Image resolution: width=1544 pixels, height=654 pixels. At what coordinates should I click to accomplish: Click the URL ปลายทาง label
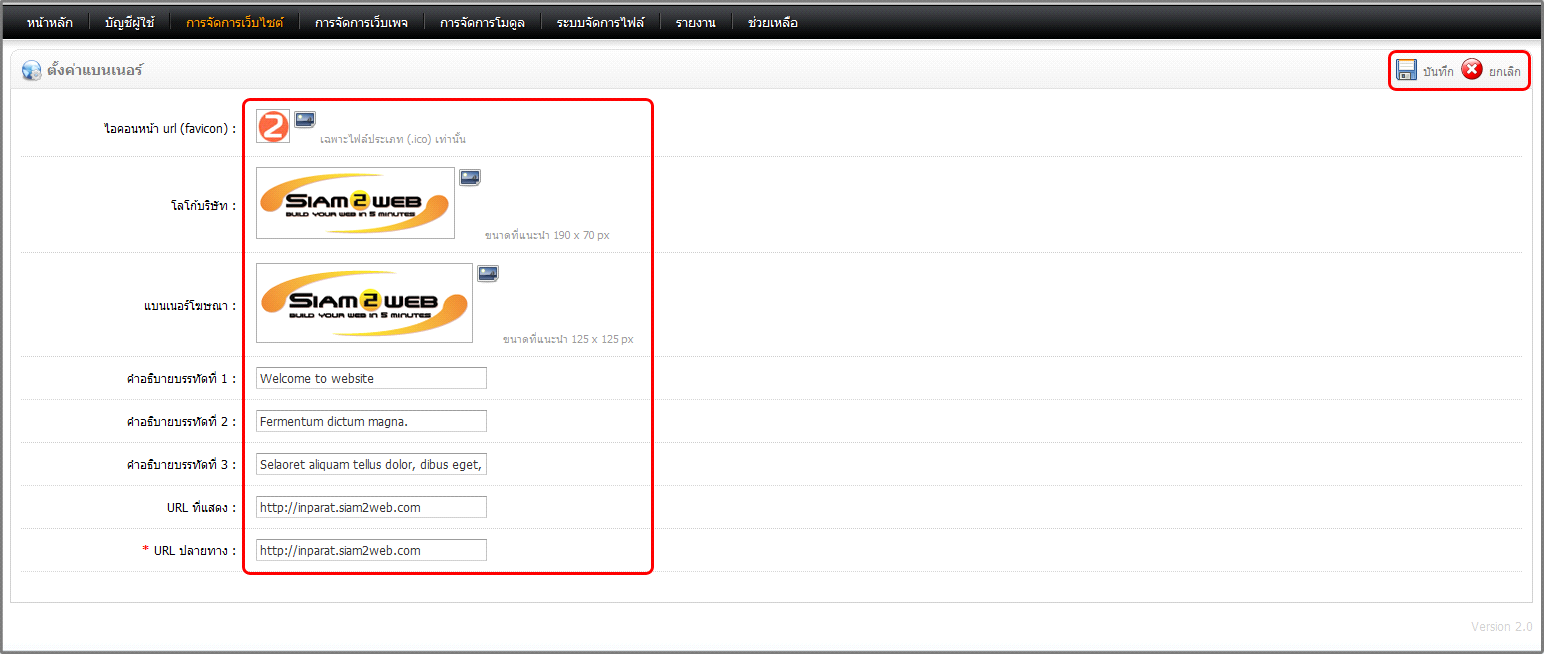point(195,551)
